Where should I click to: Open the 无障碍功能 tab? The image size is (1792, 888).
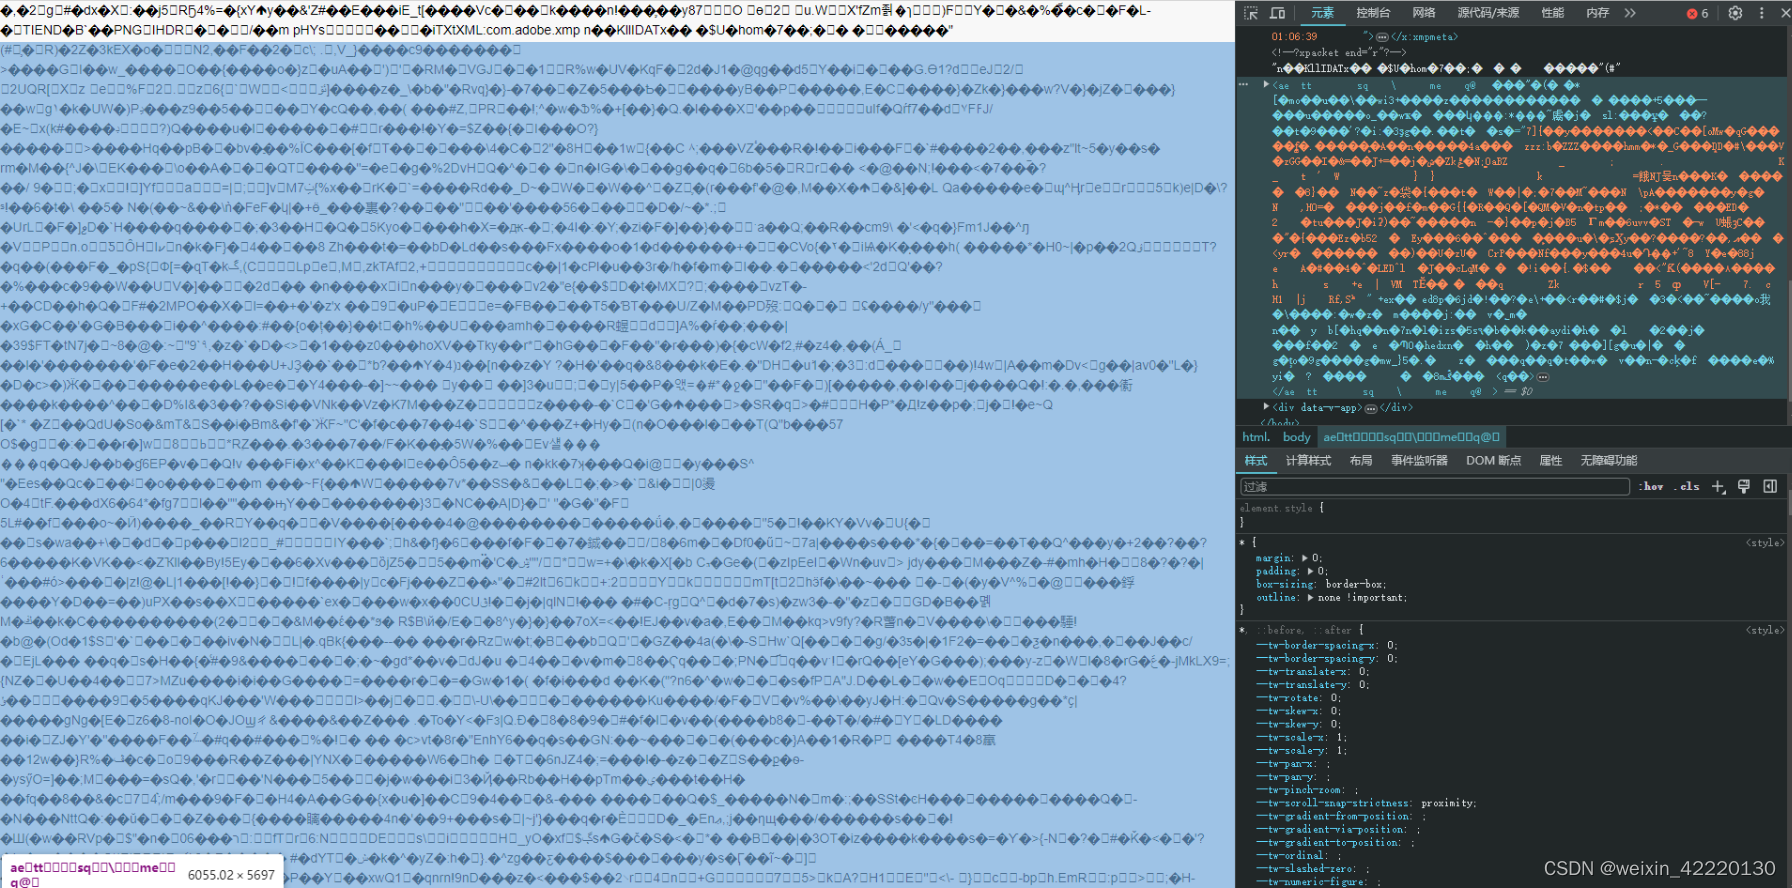(x=1608, y=461)
